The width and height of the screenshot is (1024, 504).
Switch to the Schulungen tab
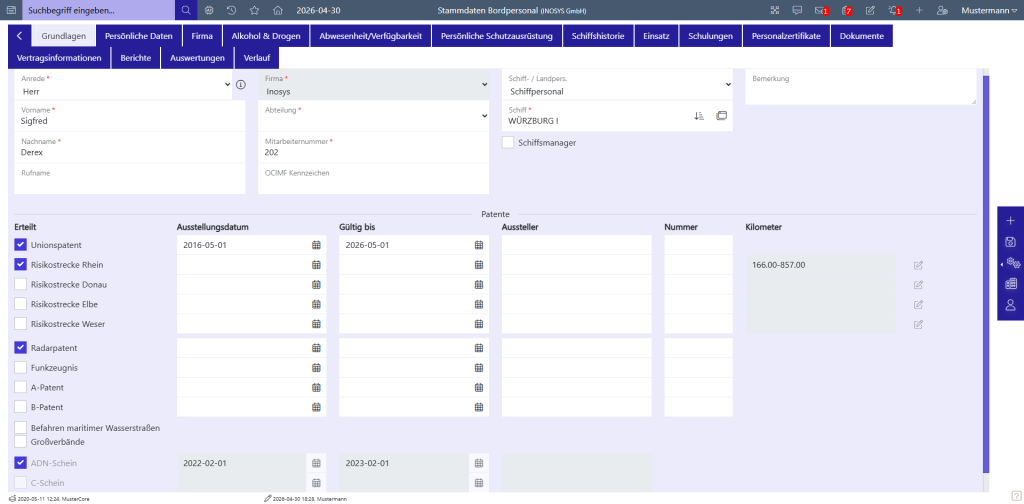click(x=711, y=37)
